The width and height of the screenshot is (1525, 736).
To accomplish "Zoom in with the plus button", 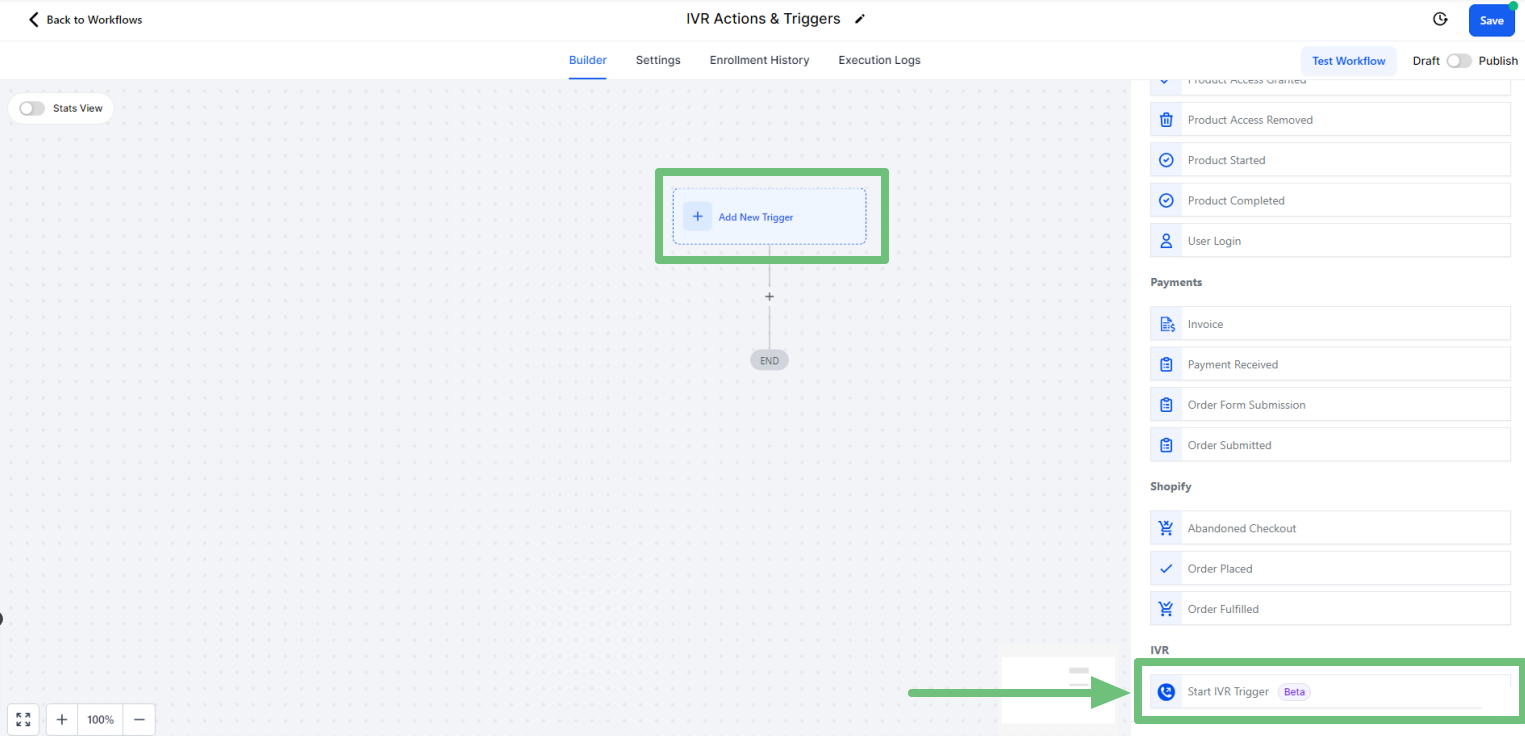I will coord(62,719).
